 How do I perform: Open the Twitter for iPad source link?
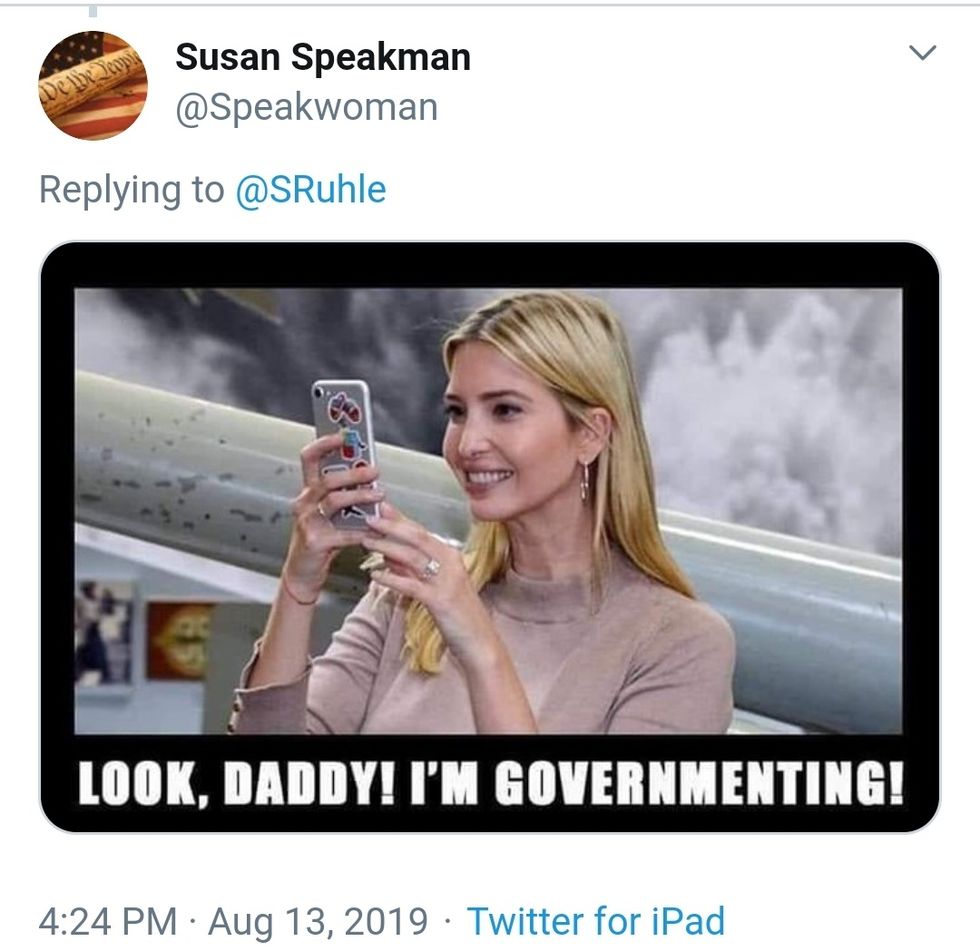click(596, 920)
